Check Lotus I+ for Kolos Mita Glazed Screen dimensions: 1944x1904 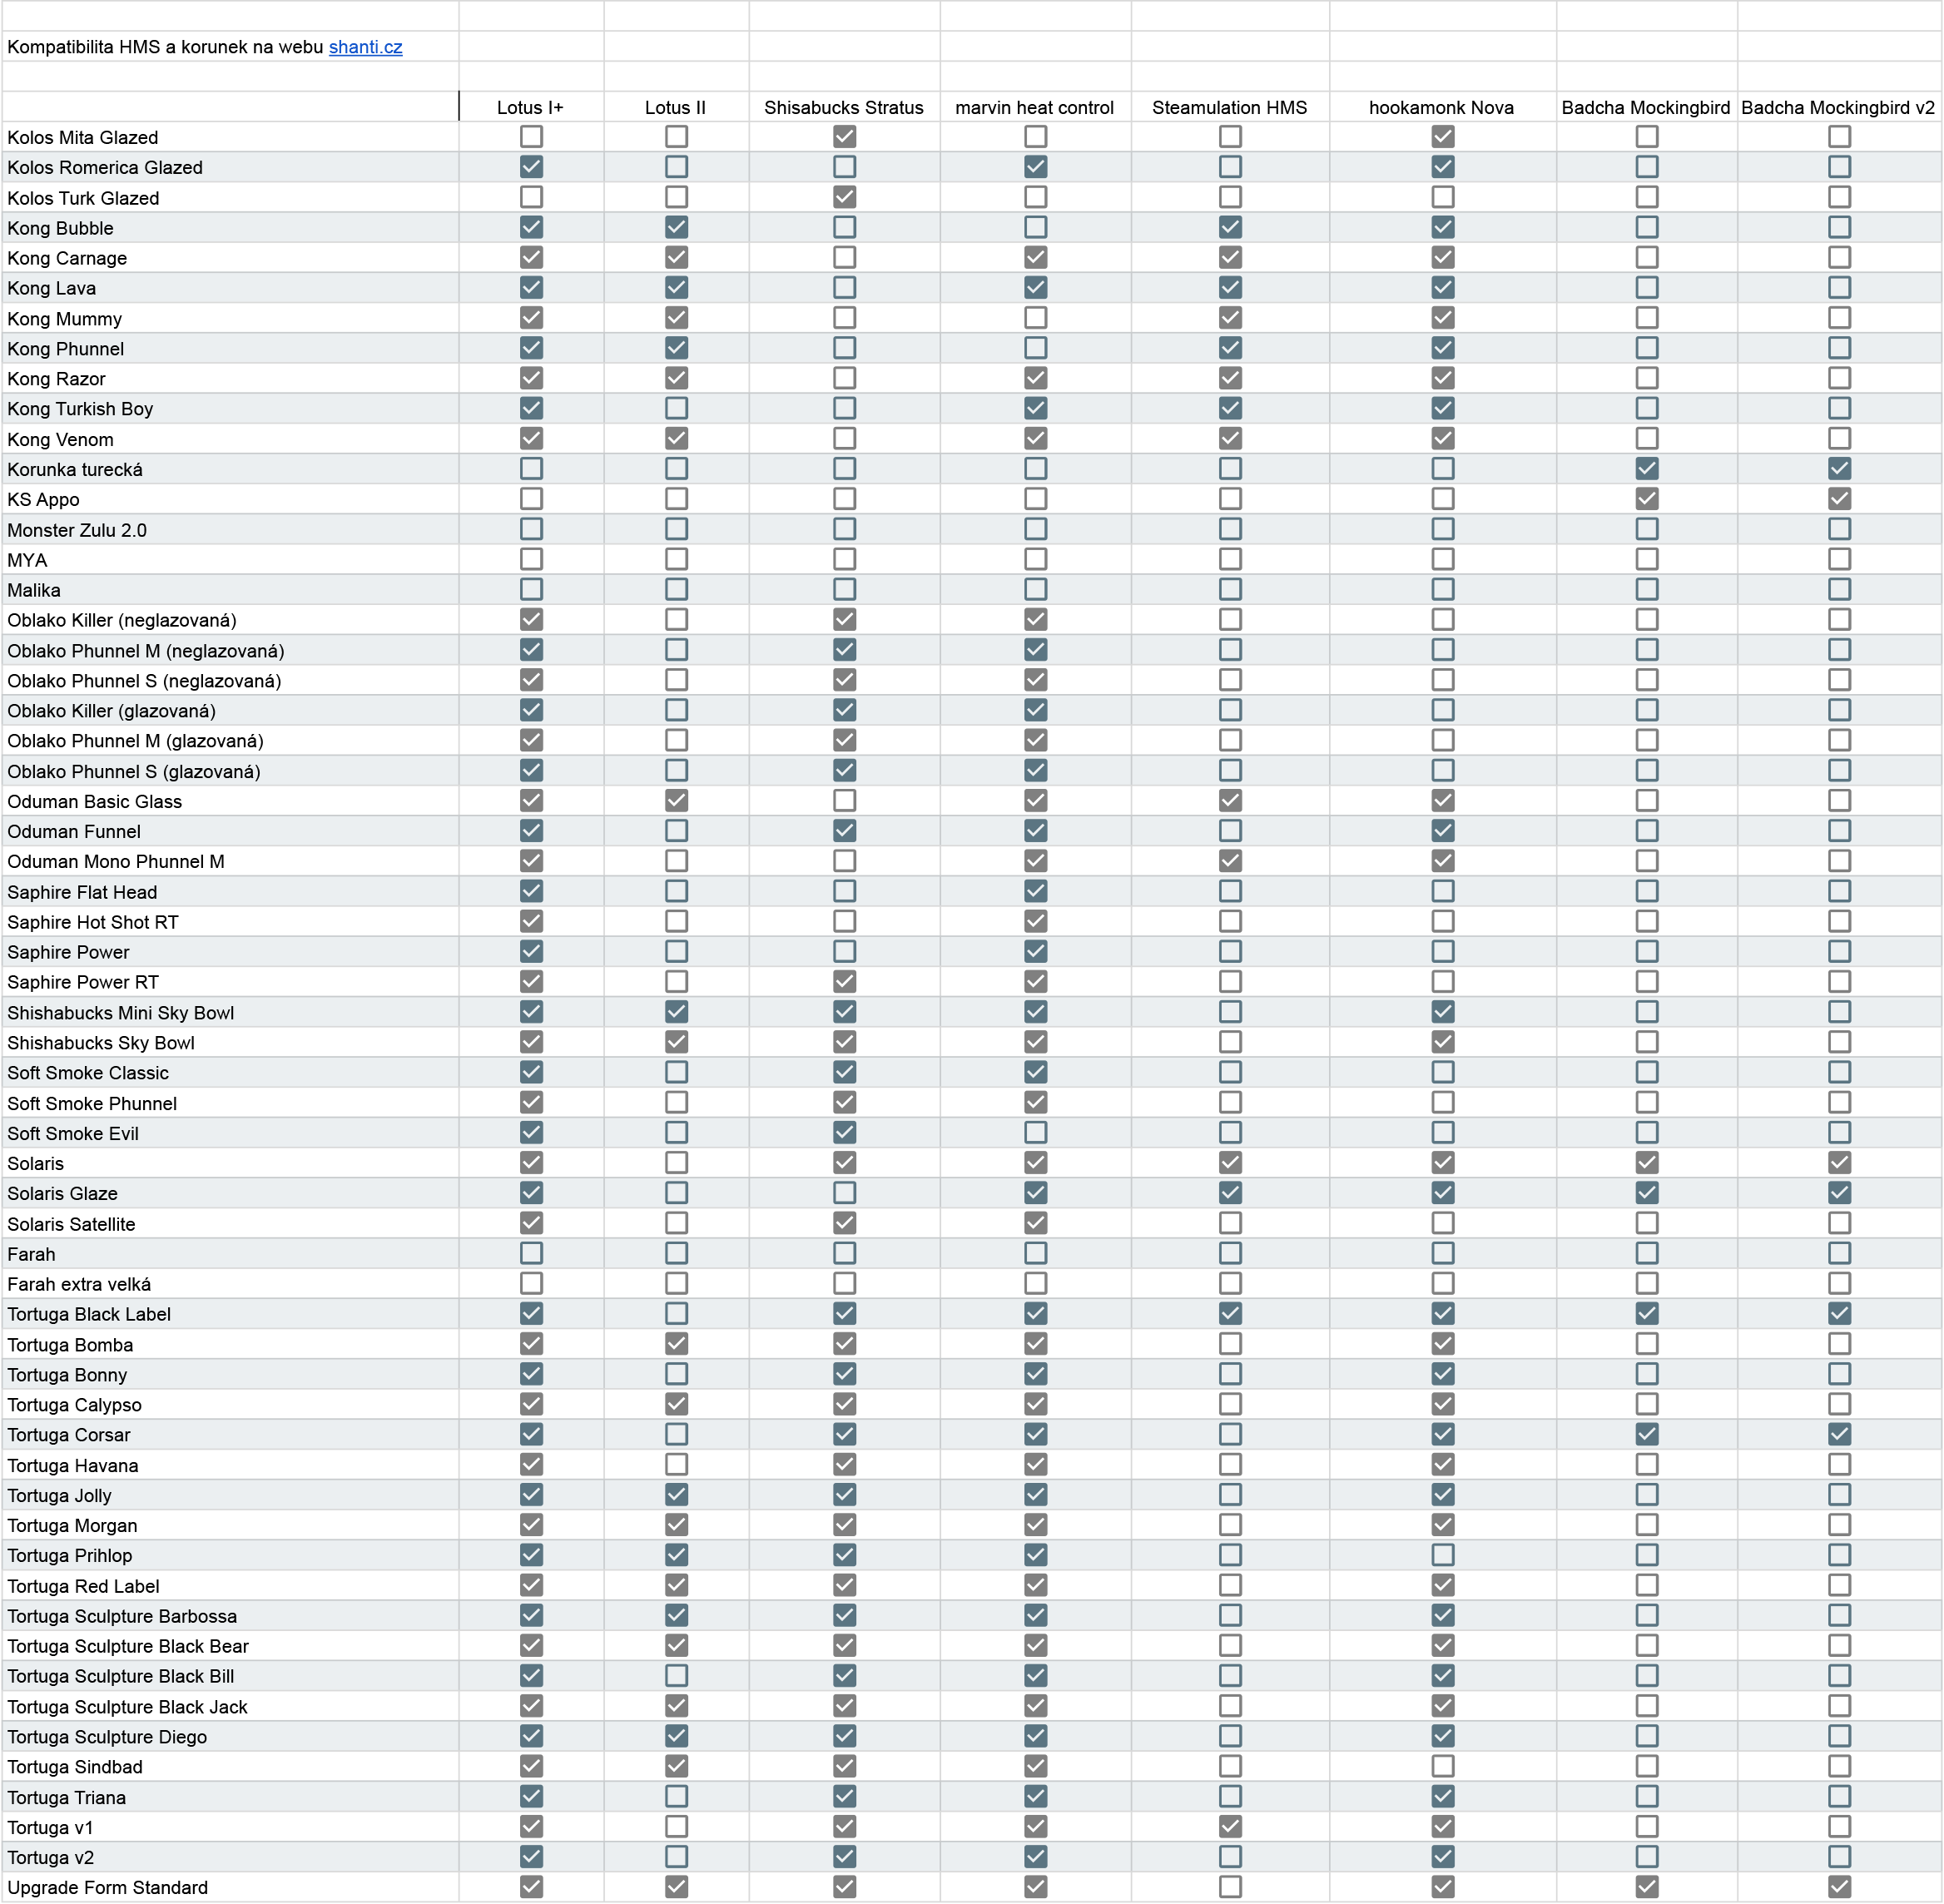click(531, 137)
